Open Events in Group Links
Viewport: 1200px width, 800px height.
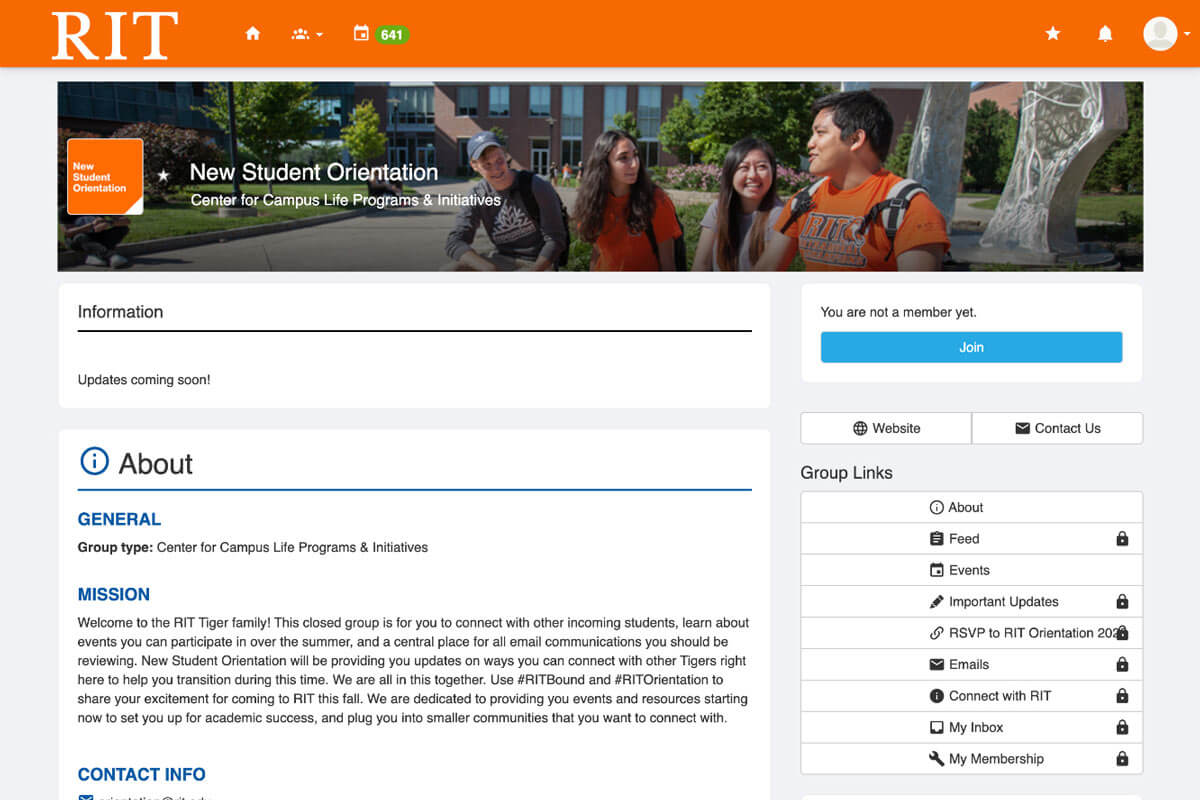[x=971, y=570]
